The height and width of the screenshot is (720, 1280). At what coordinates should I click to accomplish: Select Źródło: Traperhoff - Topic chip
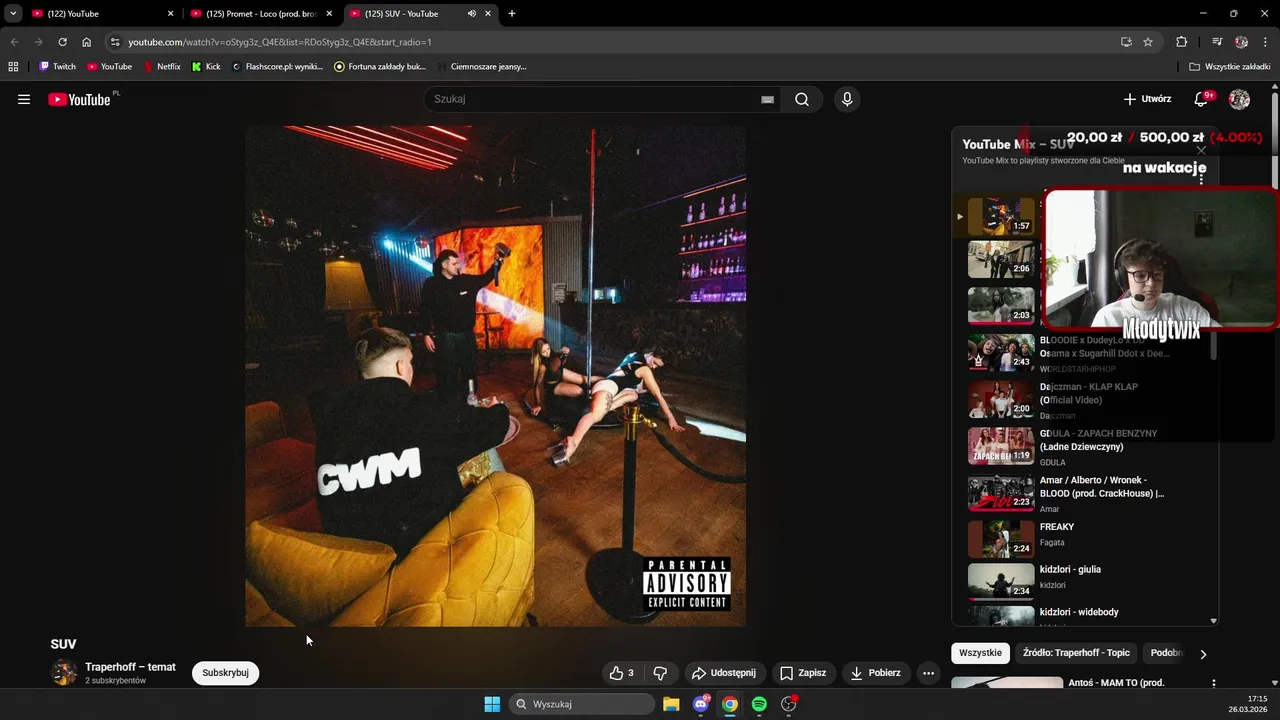click(1076, 653)
